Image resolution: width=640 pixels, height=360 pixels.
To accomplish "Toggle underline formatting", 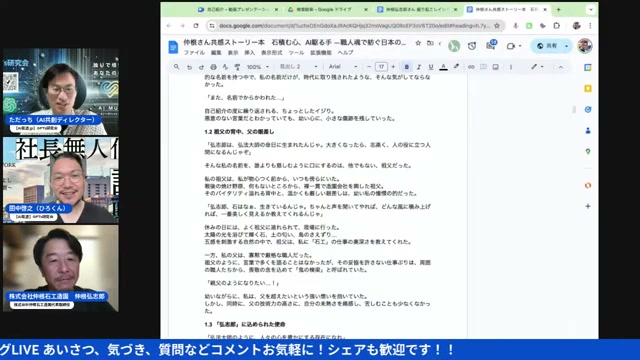I will 431,67.
